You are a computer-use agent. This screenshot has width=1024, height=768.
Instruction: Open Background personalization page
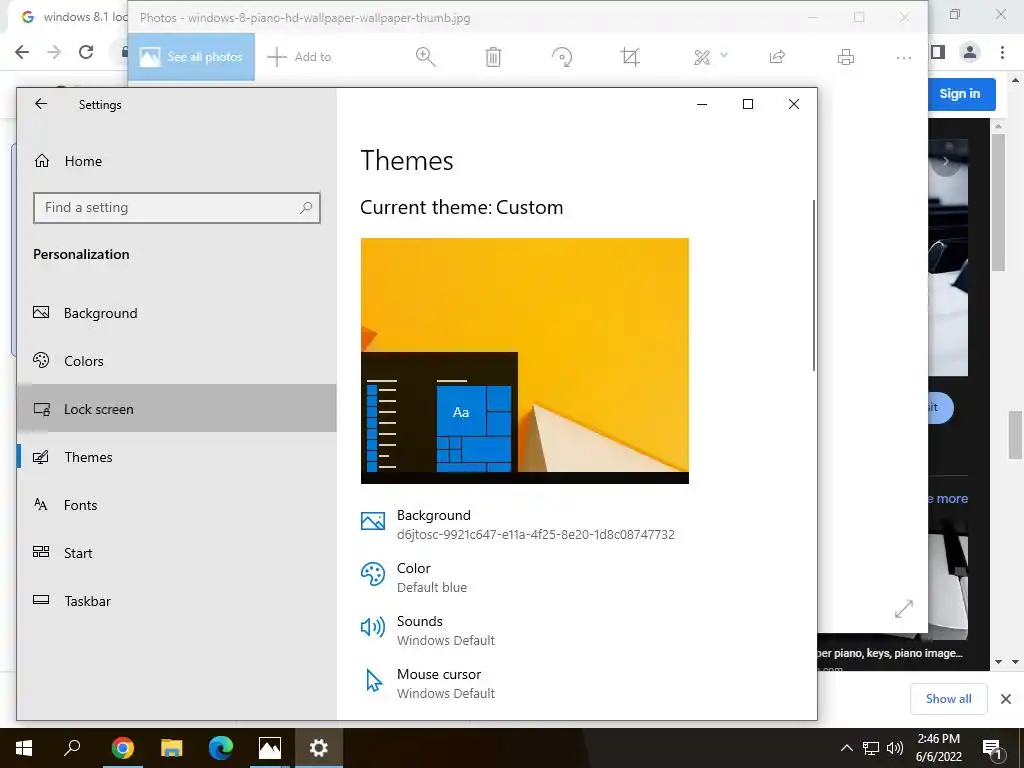176,313
